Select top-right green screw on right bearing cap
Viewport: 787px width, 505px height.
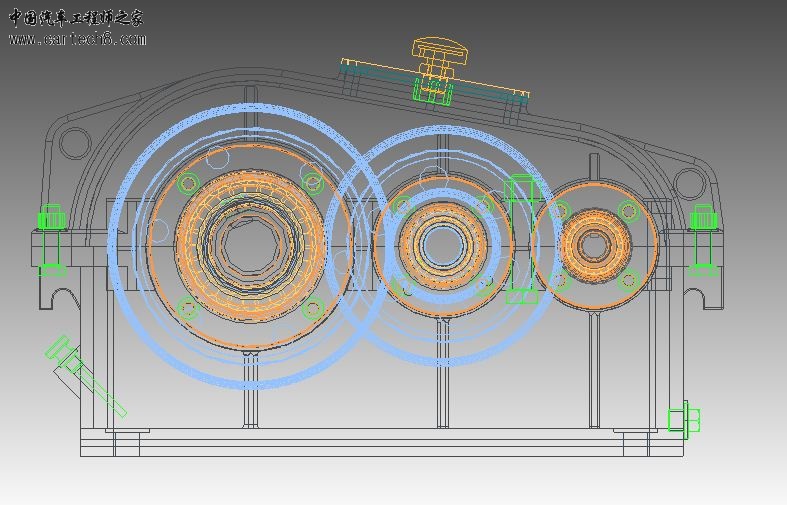[x=628, y=210]
